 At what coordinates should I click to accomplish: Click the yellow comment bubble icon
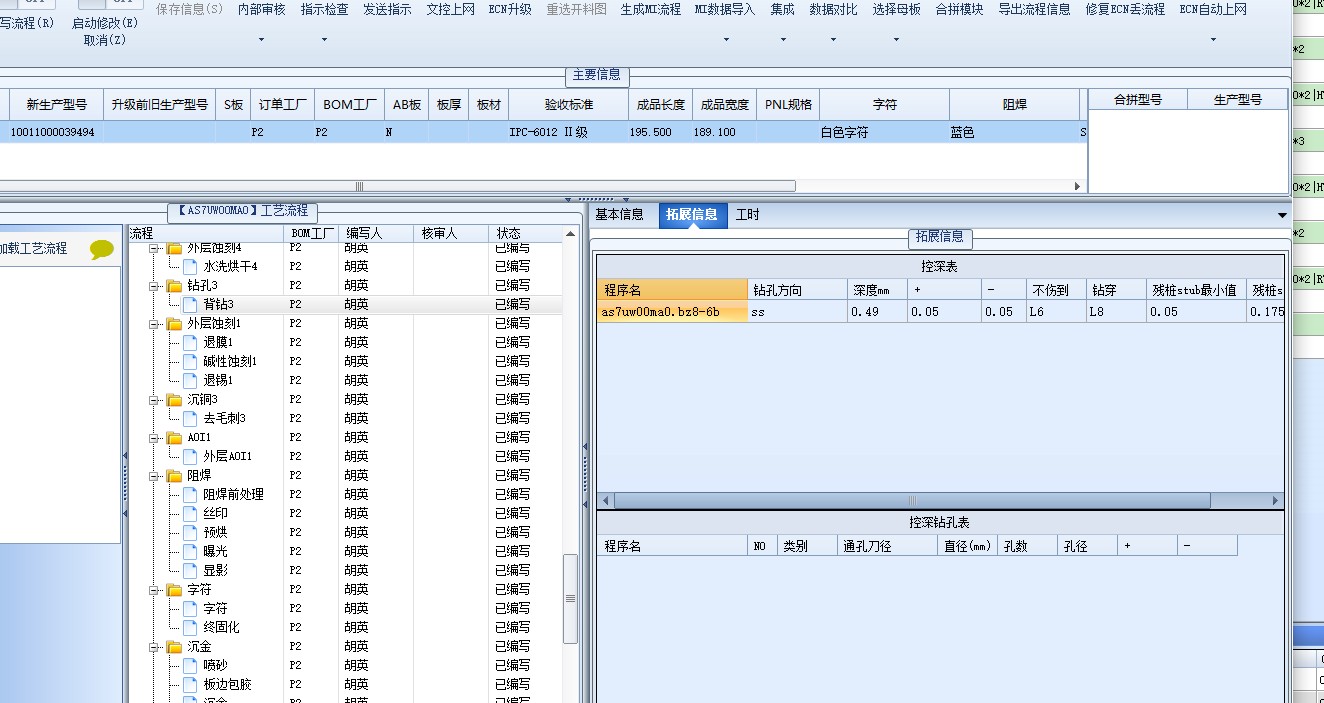click(102, 249)
